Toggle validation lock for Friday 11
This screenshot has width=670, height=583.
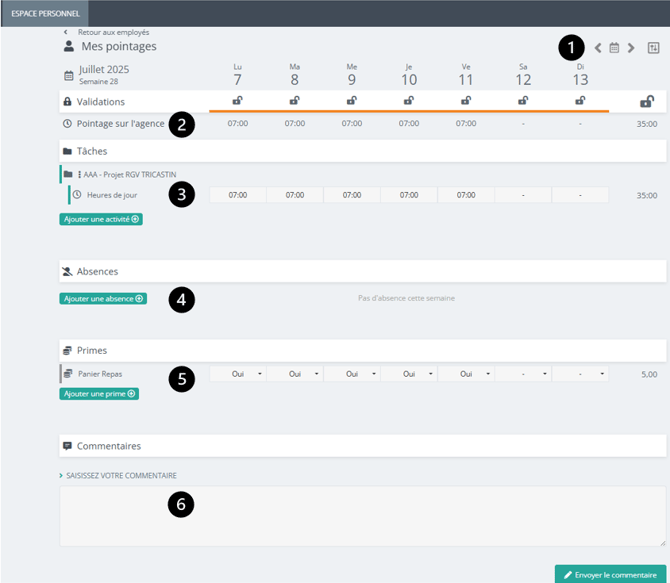click(x=466, y=101)
